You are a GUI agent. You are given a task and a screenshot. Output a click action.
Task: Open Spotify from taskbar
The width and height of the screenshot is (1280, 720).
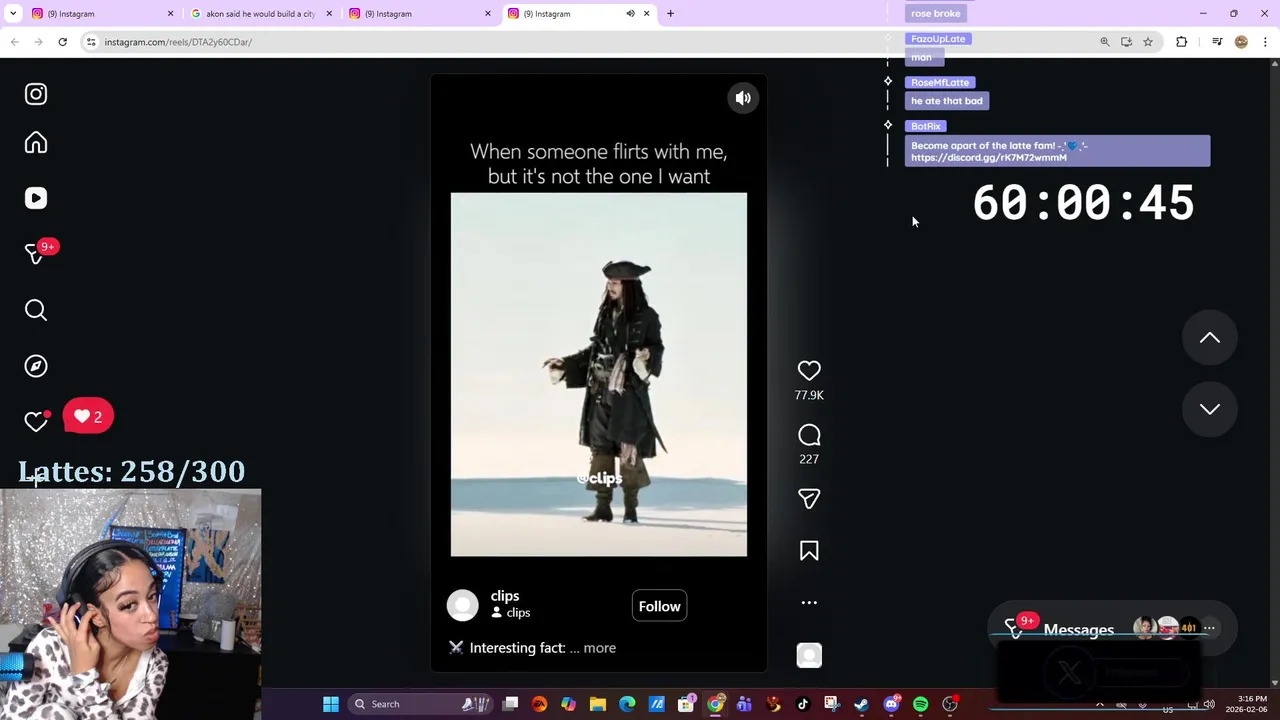pyautogui.click(x=920, y=704)
